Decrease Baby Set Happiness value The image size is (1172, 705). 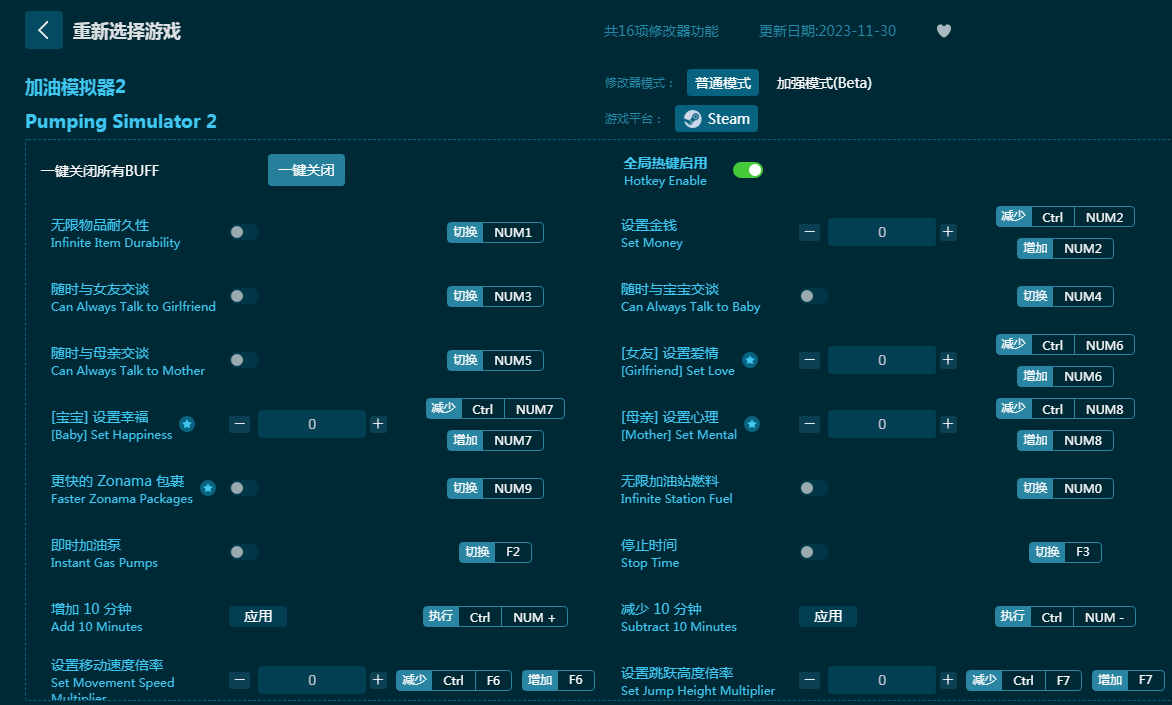click(x=239, y=425)
